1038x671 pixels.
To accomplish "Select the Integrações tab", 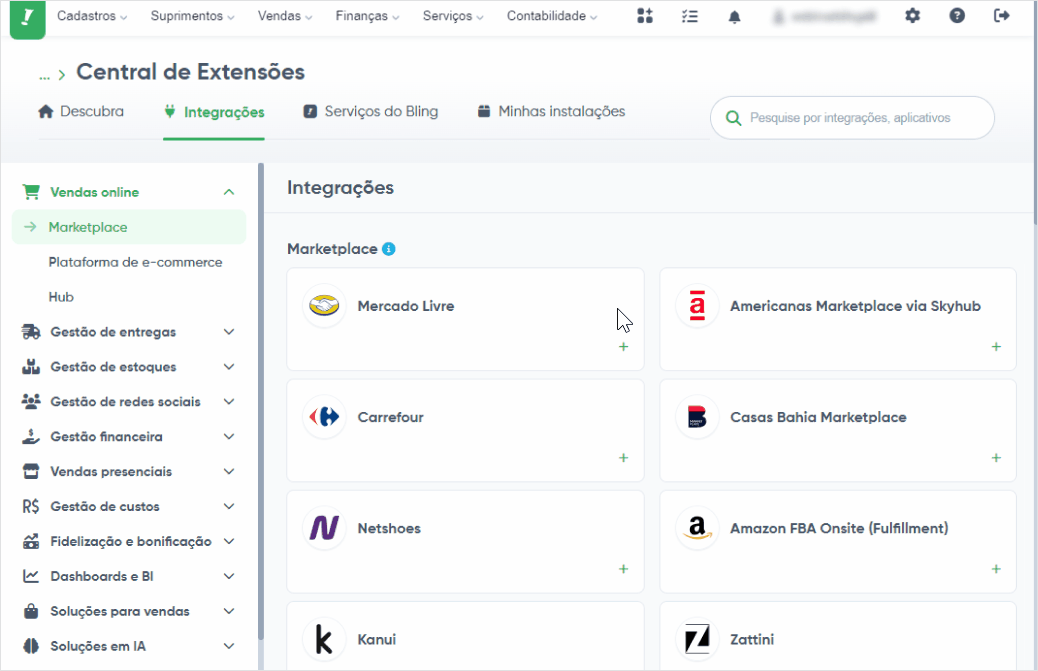I will 214,112.
